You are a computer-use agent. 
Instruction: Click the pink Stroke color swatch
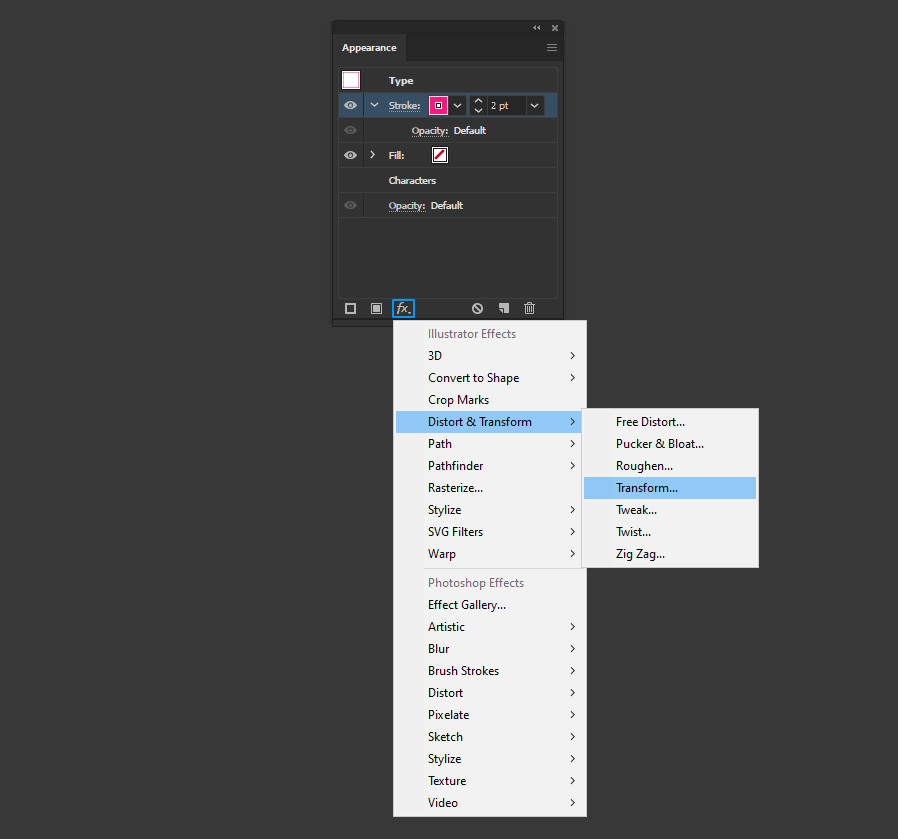click(438, 105)
